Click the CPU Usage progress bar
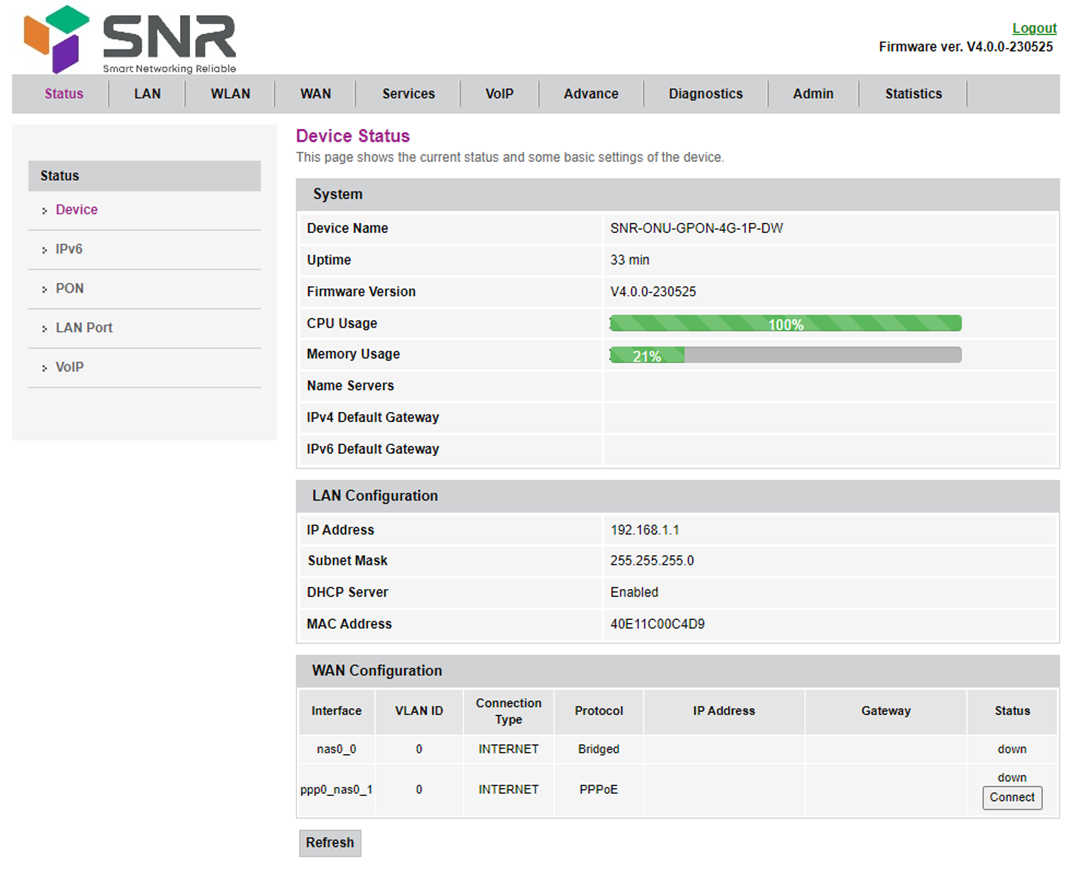1070x880 pixels. tap(785, 323)
